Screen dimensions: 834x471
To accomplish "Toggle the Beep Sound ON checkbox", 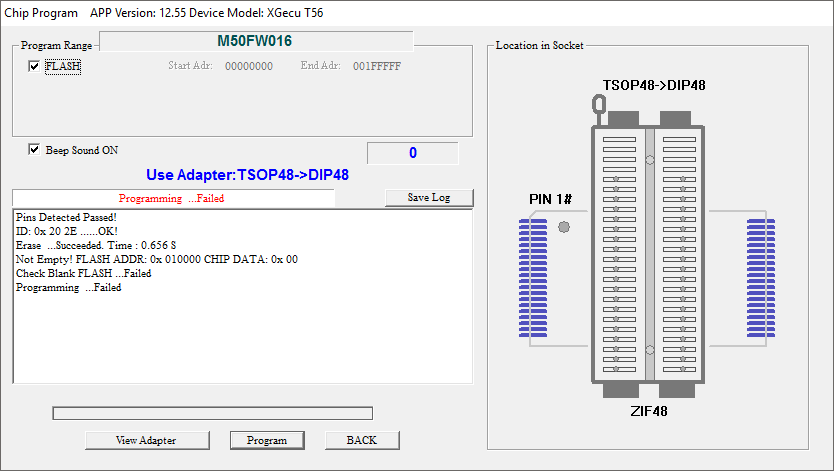I will (35, 150).
